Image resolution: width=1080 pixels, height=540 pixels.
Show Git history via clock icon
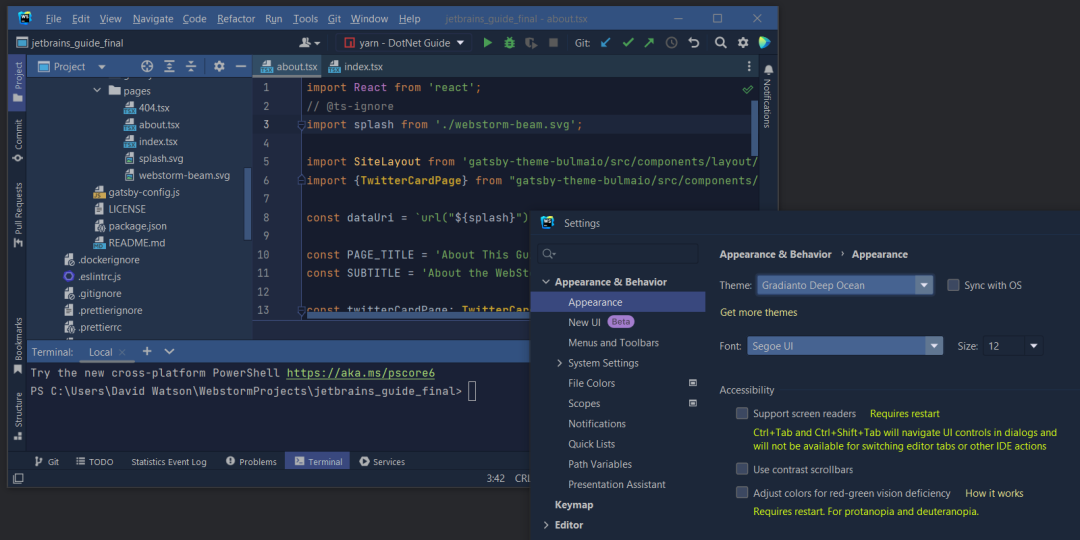pos(672,43)
